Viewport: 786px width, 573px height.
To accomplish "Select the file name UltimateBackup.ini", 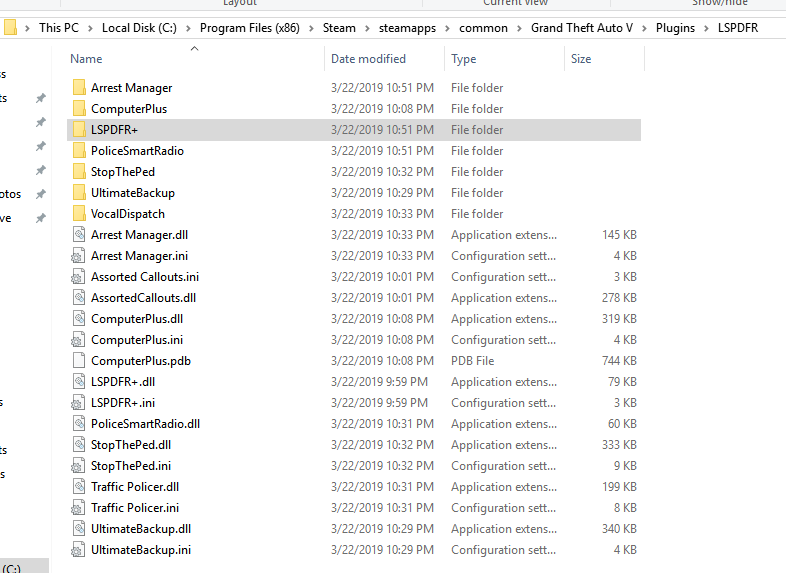I will point(141,550).
